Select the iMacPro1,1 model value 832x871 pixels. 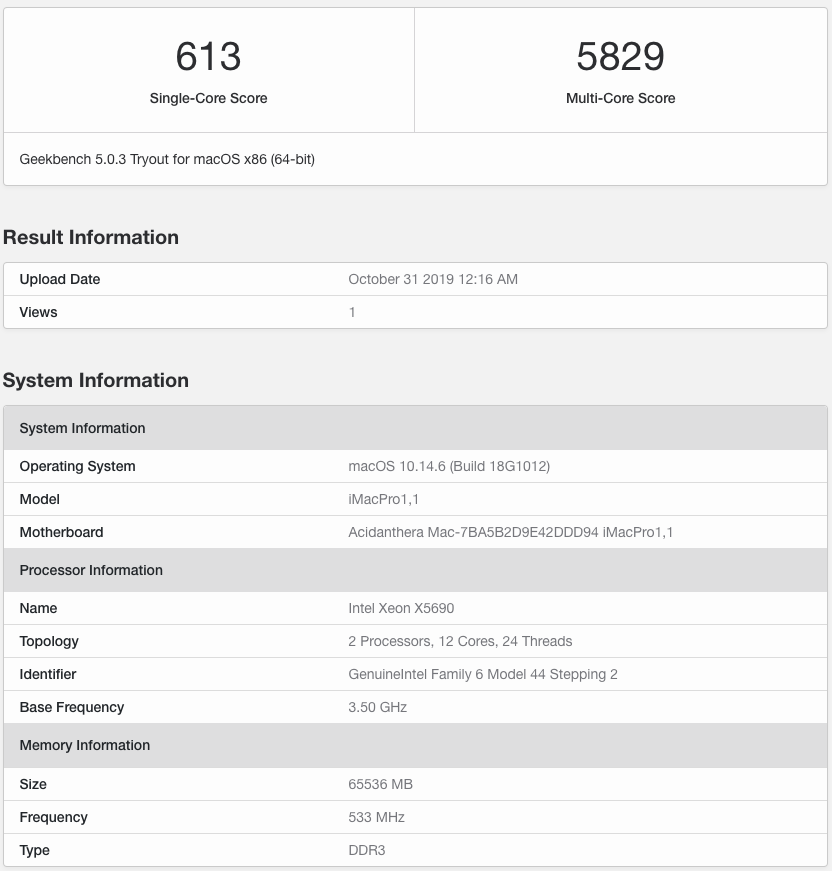point(384,499)
